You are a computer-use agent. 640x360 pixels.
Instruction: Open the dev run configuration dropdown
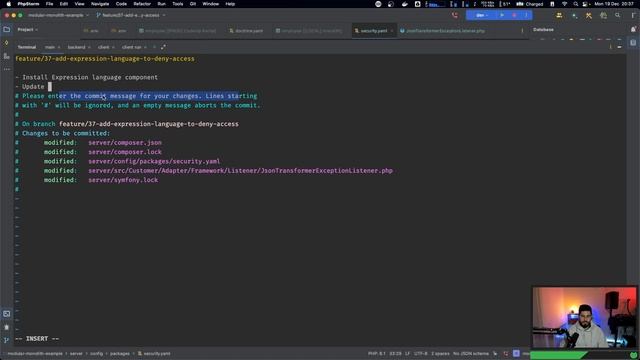coord(482,15)
